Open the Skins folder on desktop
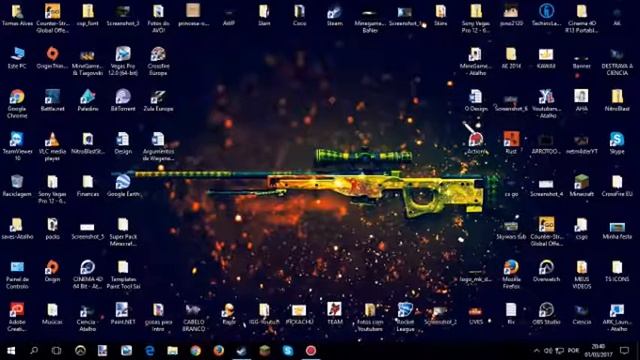 (x=440, y=16)
